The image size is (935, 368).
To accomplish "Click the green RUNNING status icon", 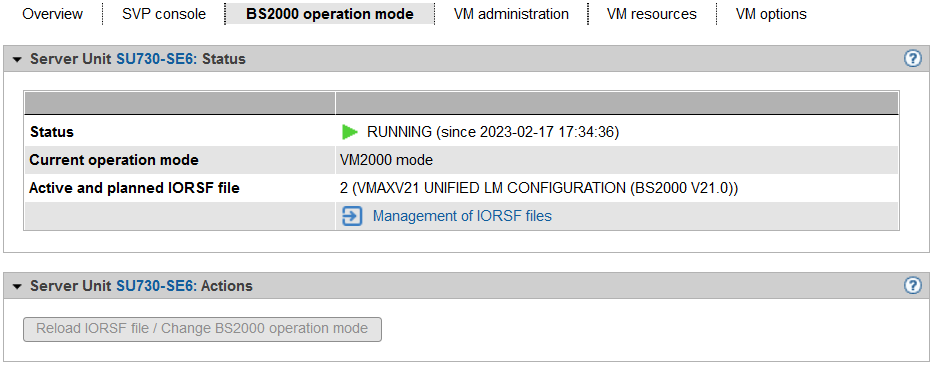I will click(350, 132).
